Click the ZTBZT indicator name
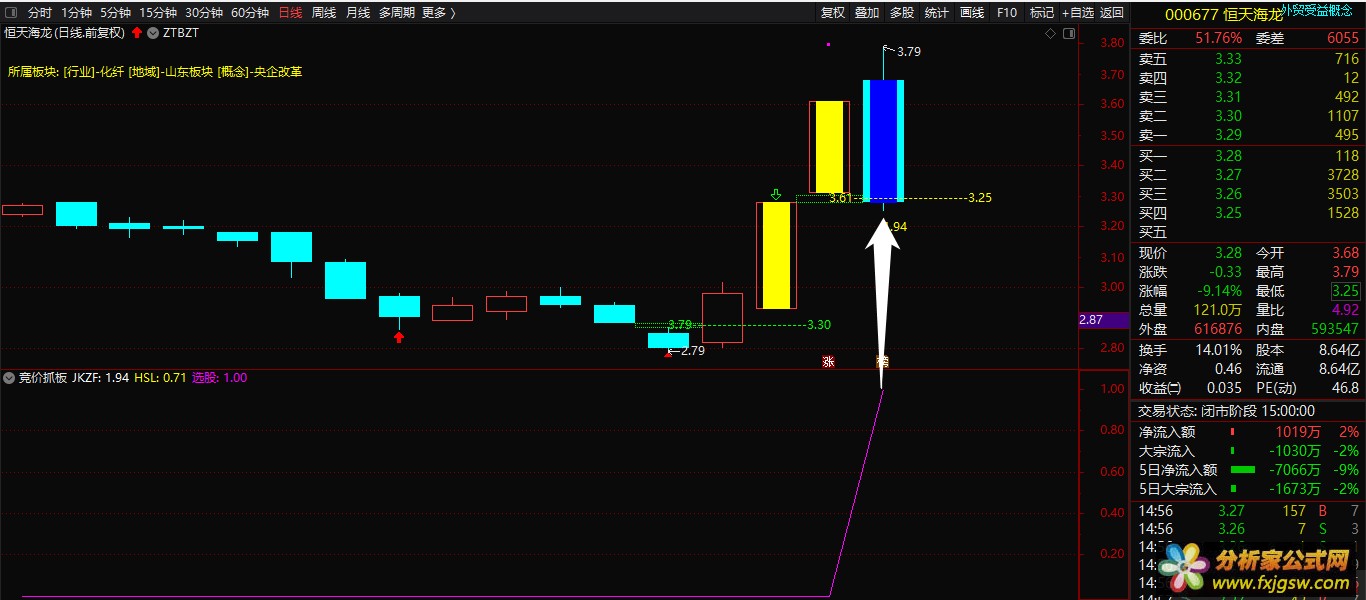This screenshot has height=600, width=1366. 181,33
